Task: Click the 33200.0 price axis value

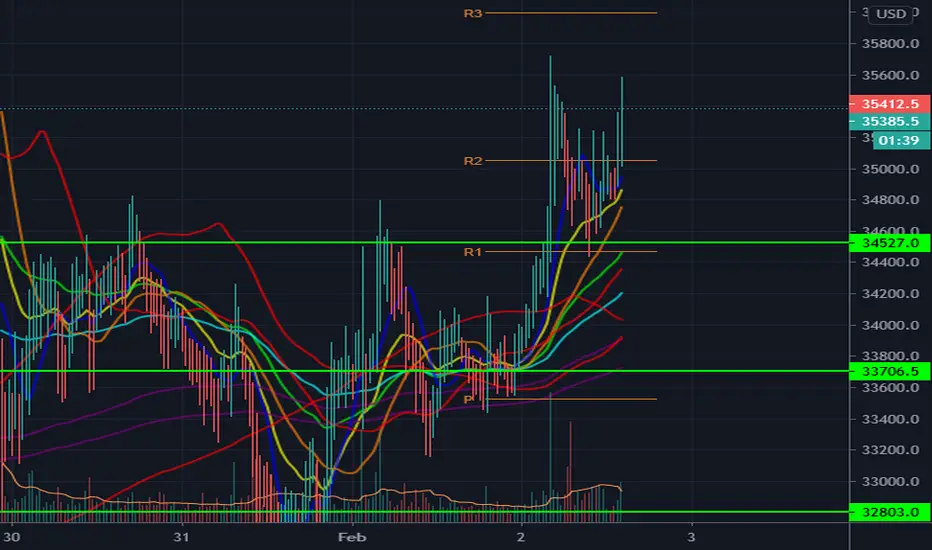Action: pos(890,450)
